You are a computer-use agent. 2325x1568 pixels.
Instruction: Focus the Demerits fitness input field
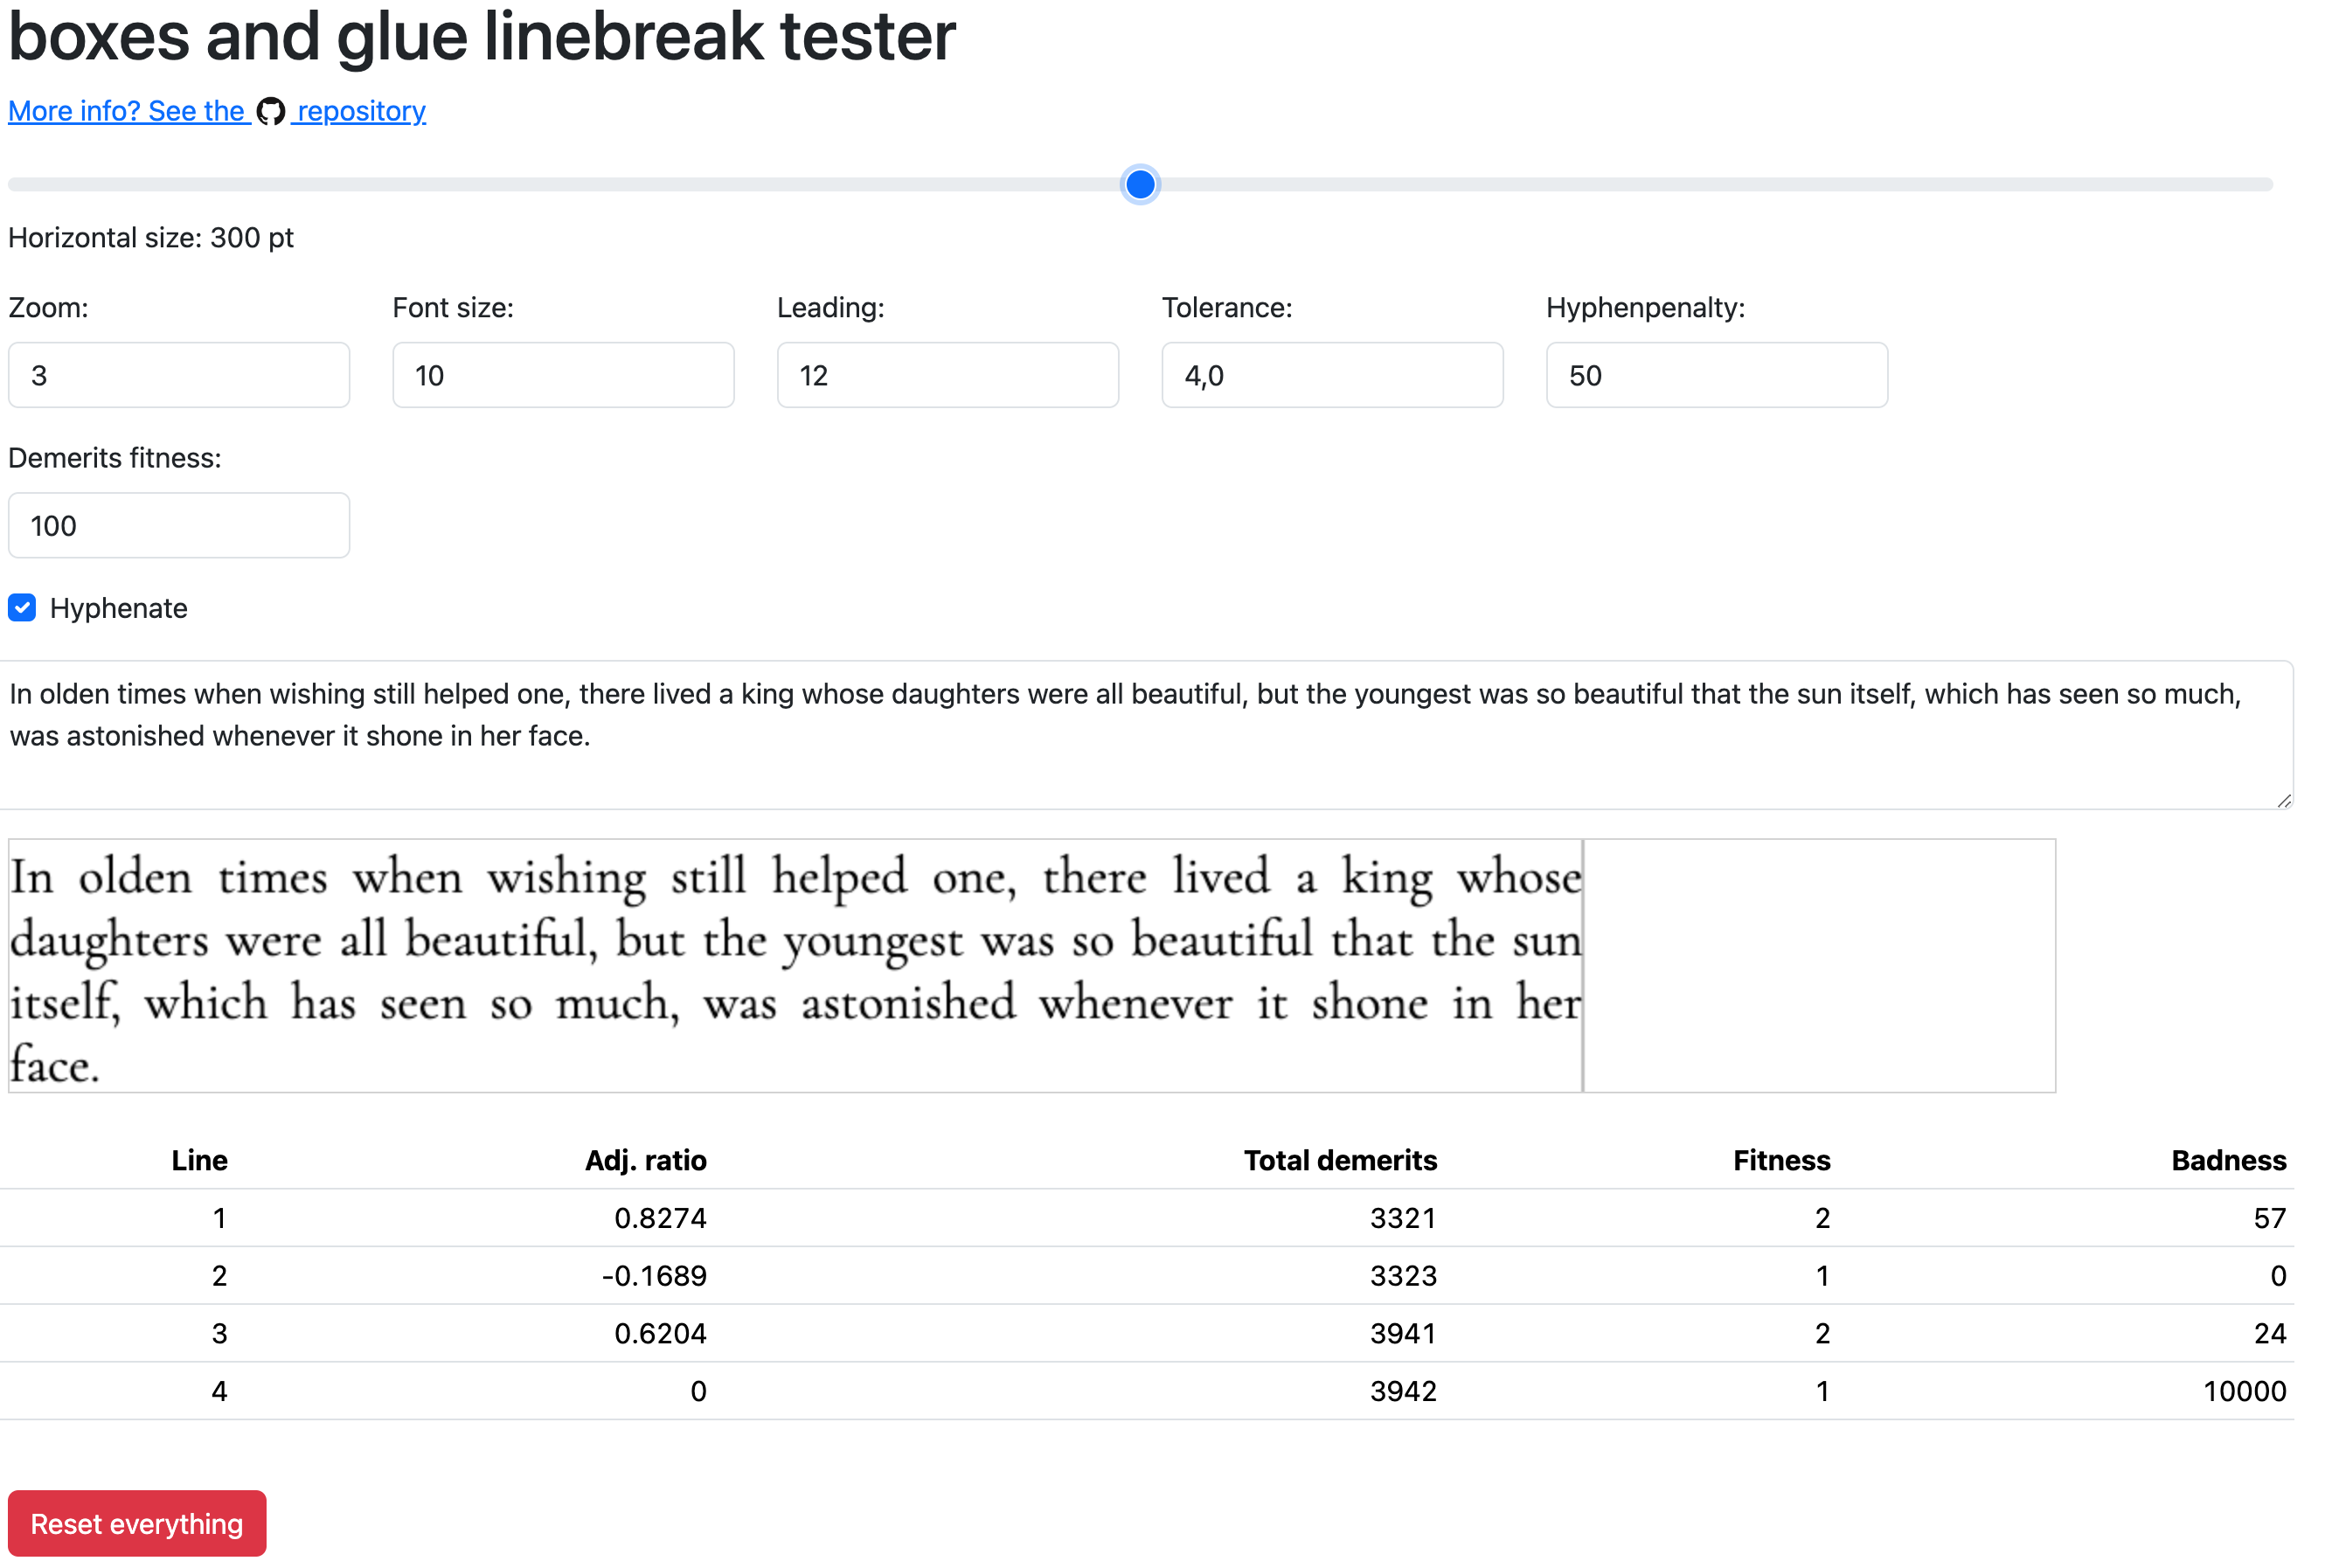pyautogui.click(x=179, y=525)
